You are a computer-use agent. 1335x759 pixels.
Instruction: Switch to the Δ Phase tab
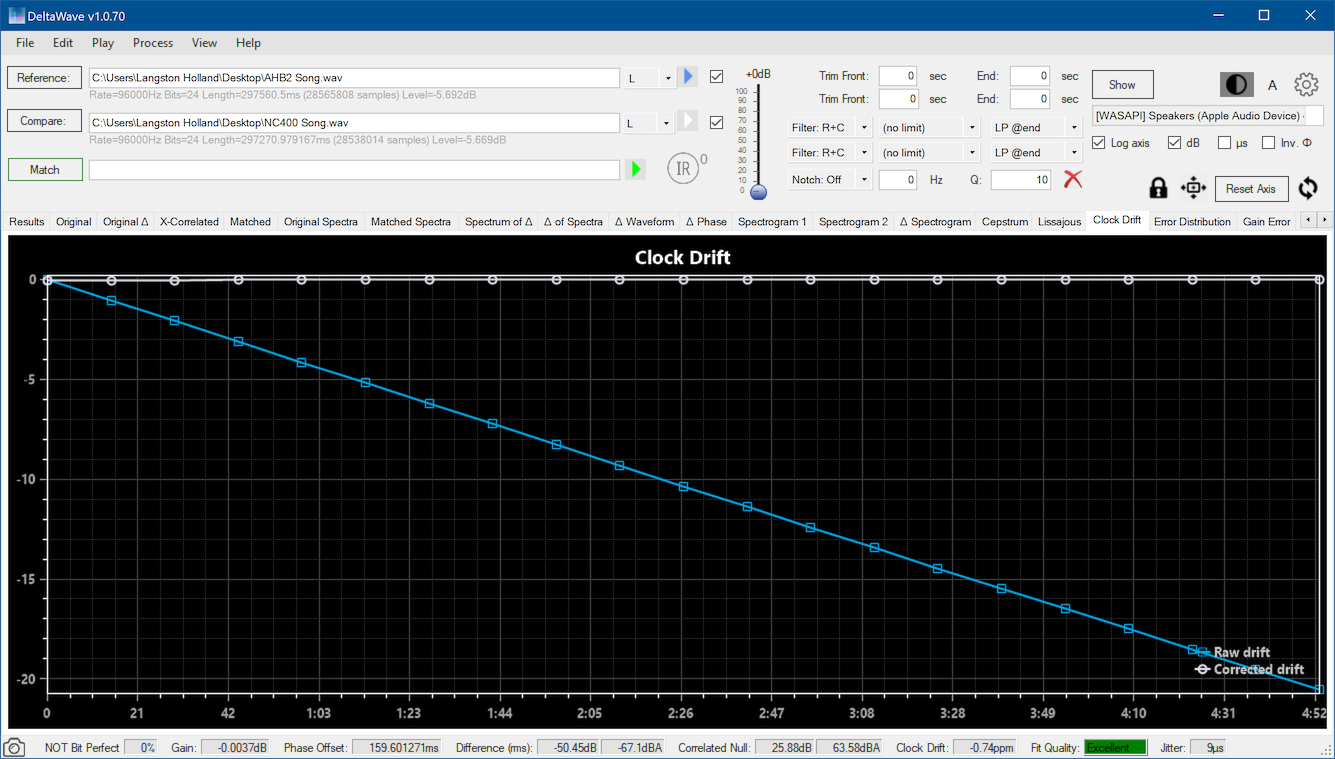(706, 222)
